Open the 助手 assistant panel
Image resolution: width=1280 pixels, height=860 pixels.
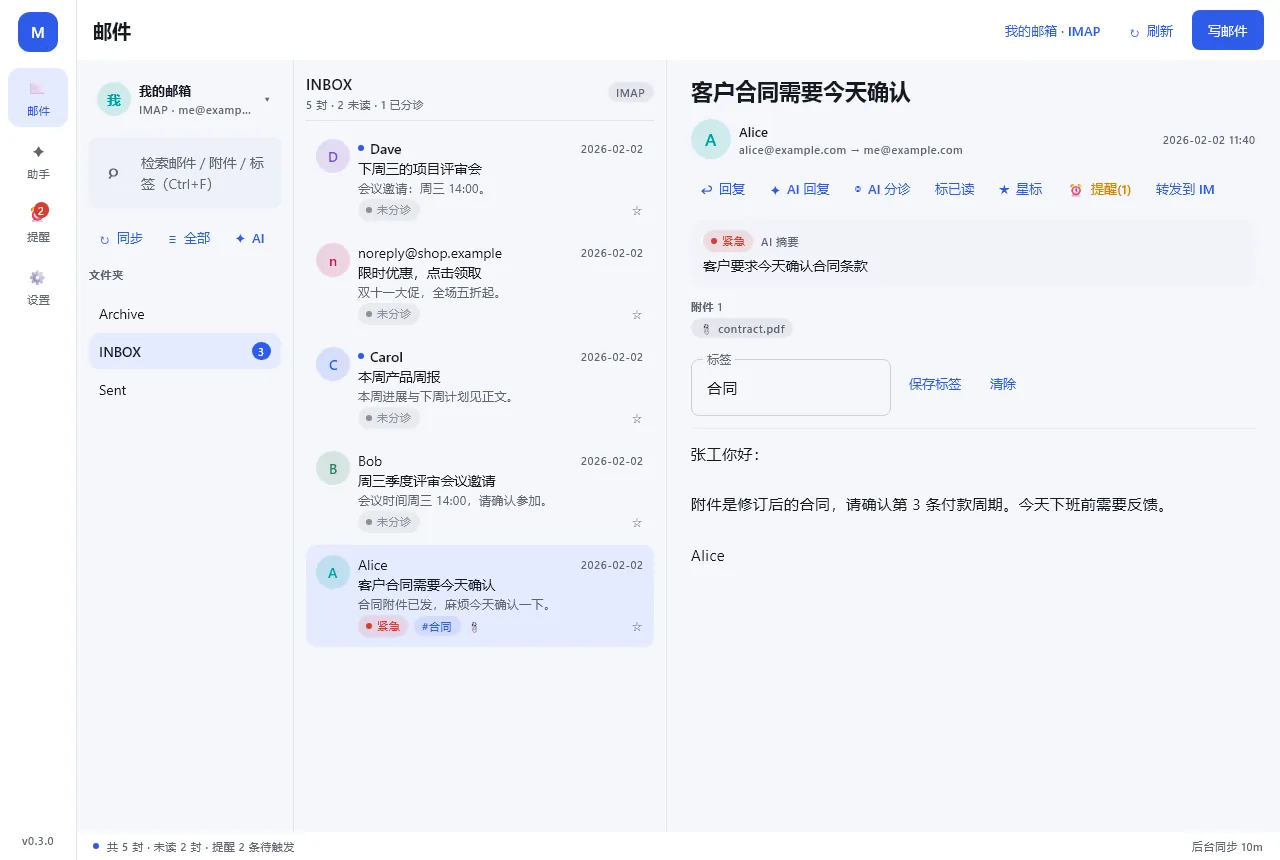tap(38, 161)
